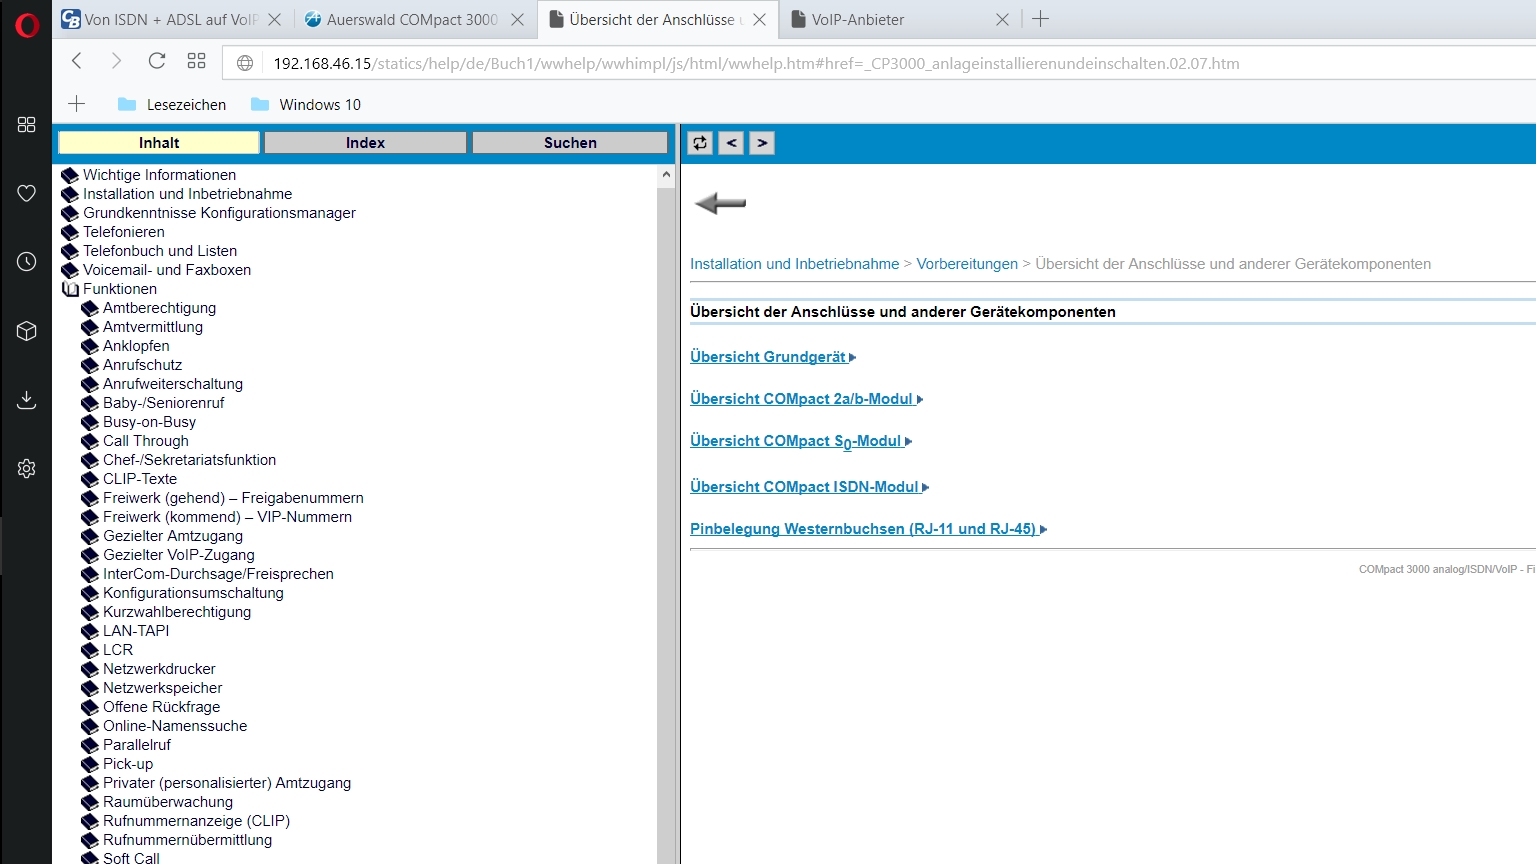
Task: Click contents pane scrollbar up arrow
Action: 666,175
